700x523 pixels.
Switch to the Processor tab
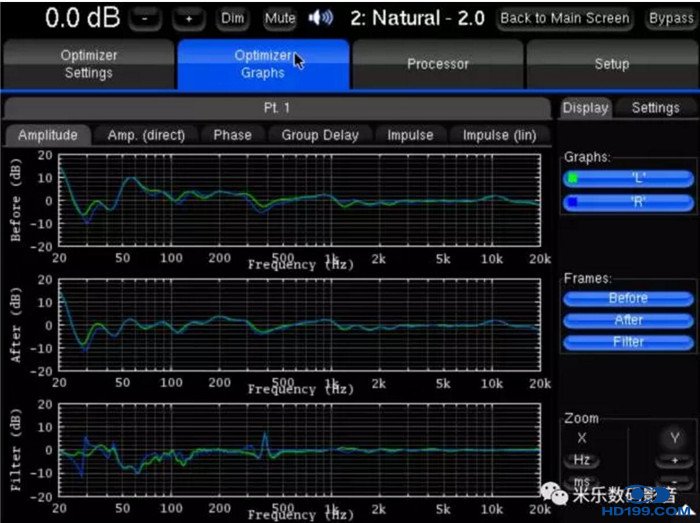click(x=438, y=65)
